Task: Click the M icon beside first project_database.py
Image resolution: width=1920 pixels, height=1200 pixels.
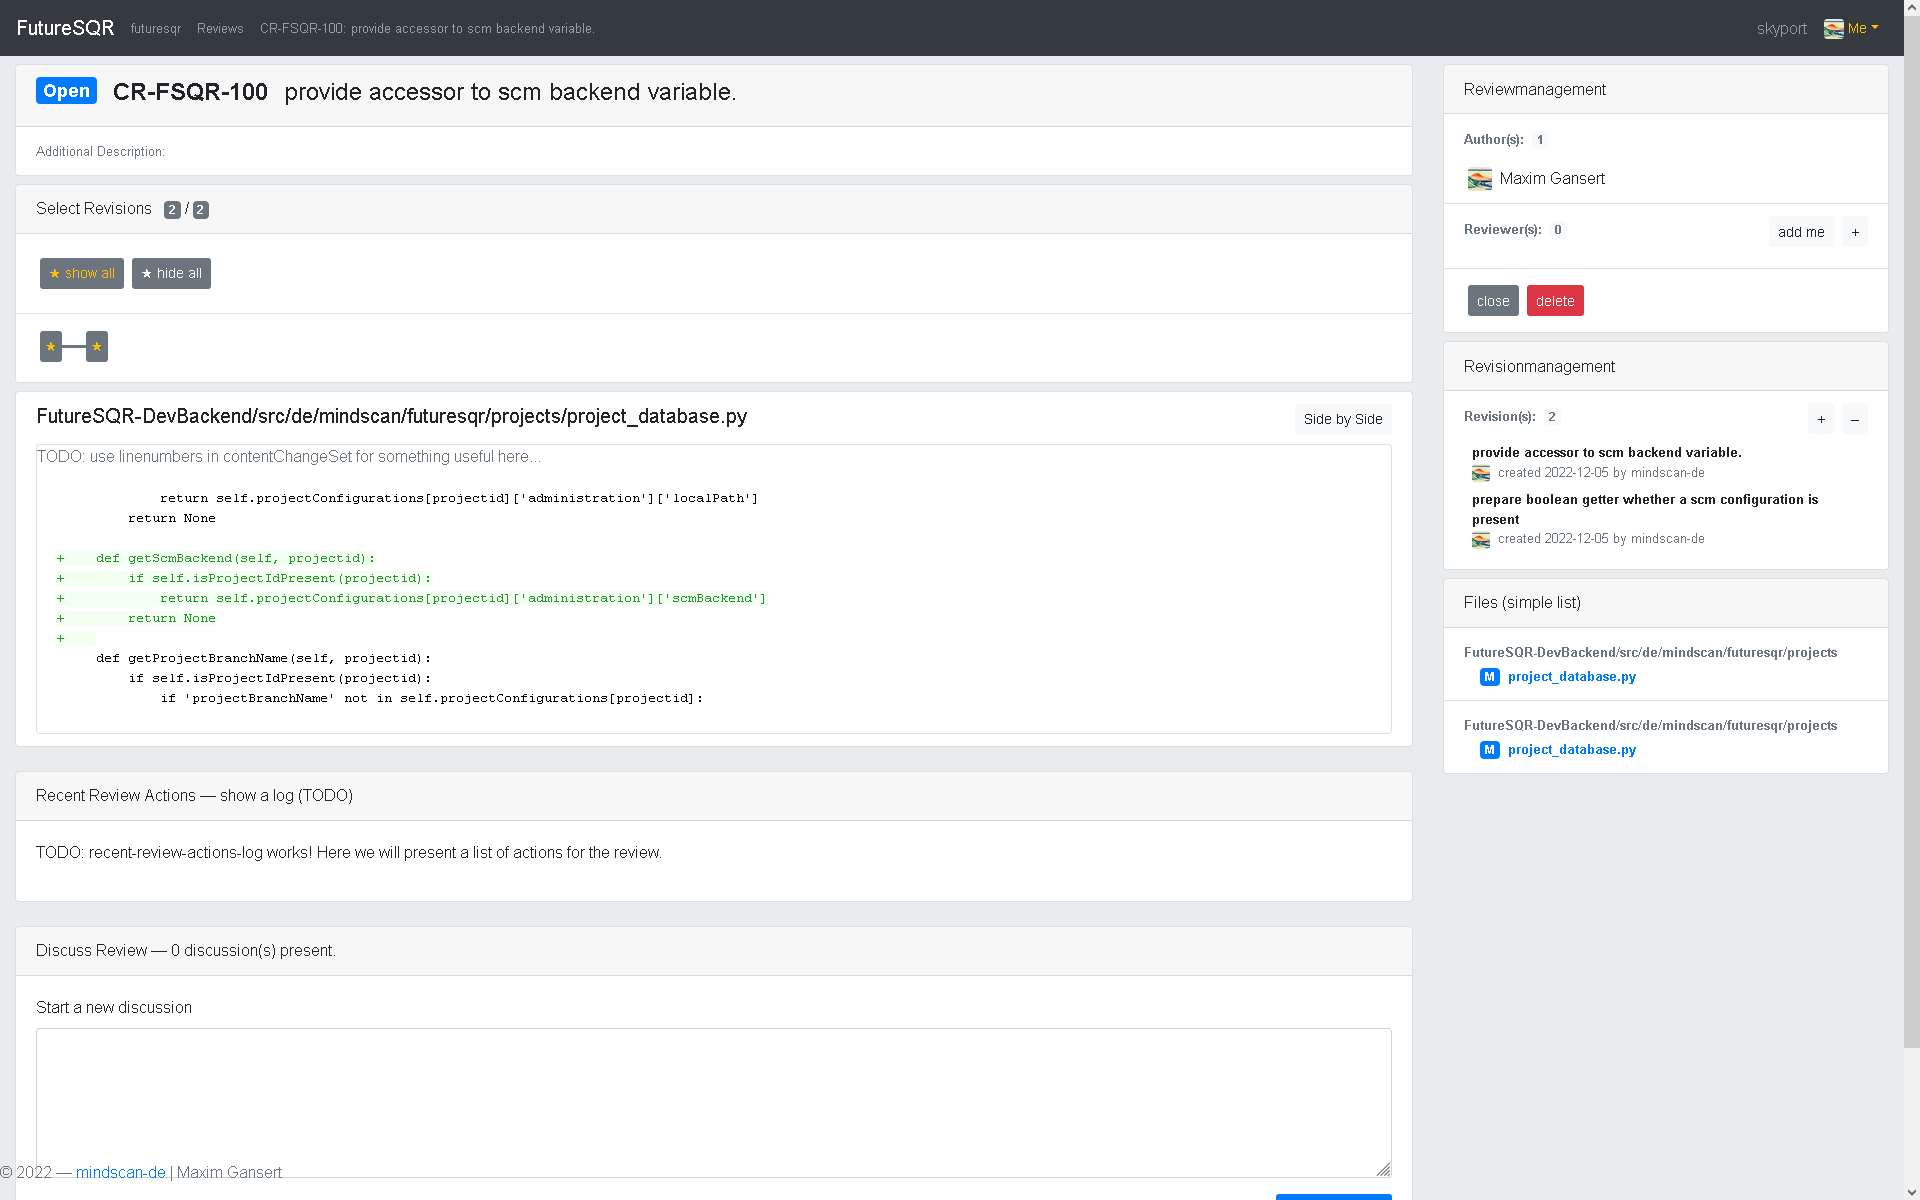Action: tap(1489, 677)
